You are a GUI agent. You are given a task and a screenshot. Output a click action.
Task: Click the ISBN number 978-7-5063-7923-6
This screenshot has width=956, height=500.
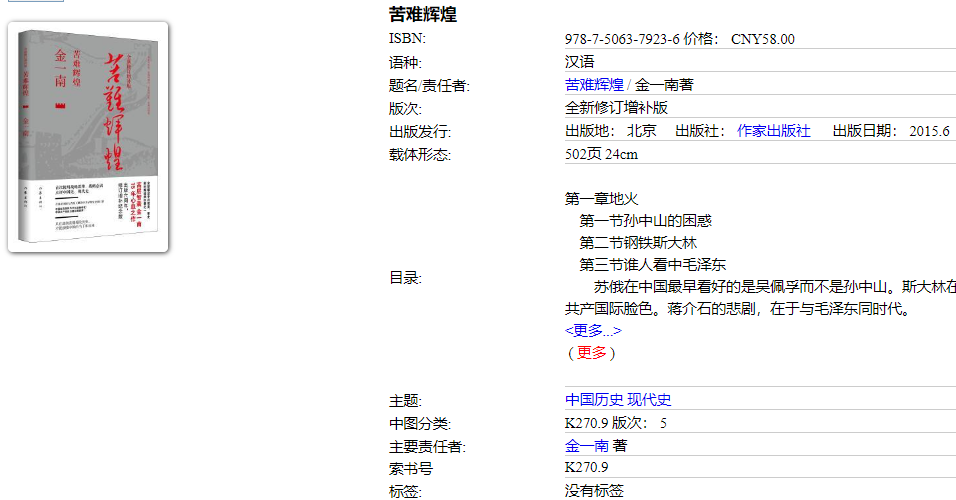[x=622, y=39]
